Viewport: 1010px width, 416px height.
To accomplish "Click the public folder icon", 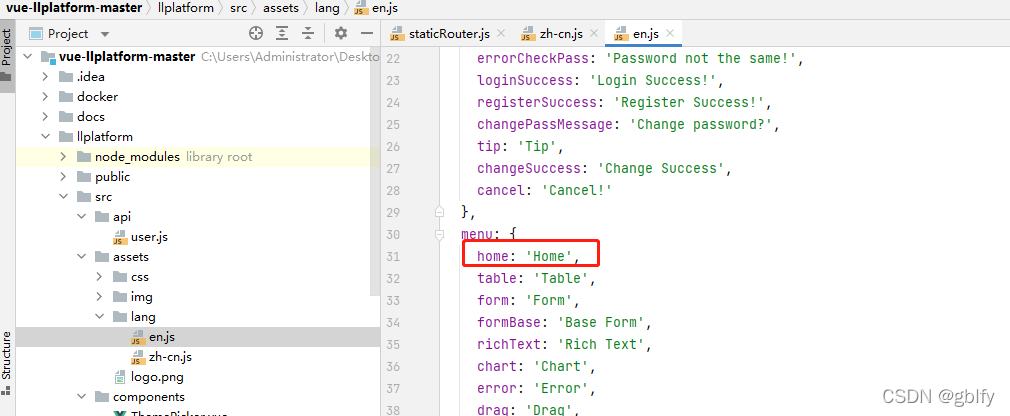I will coord(84,176).
